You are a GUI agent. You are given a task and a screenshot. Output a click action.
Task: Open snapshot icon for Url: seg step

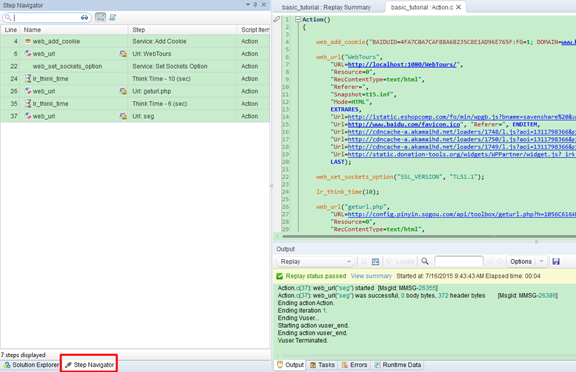click(123, 116)
